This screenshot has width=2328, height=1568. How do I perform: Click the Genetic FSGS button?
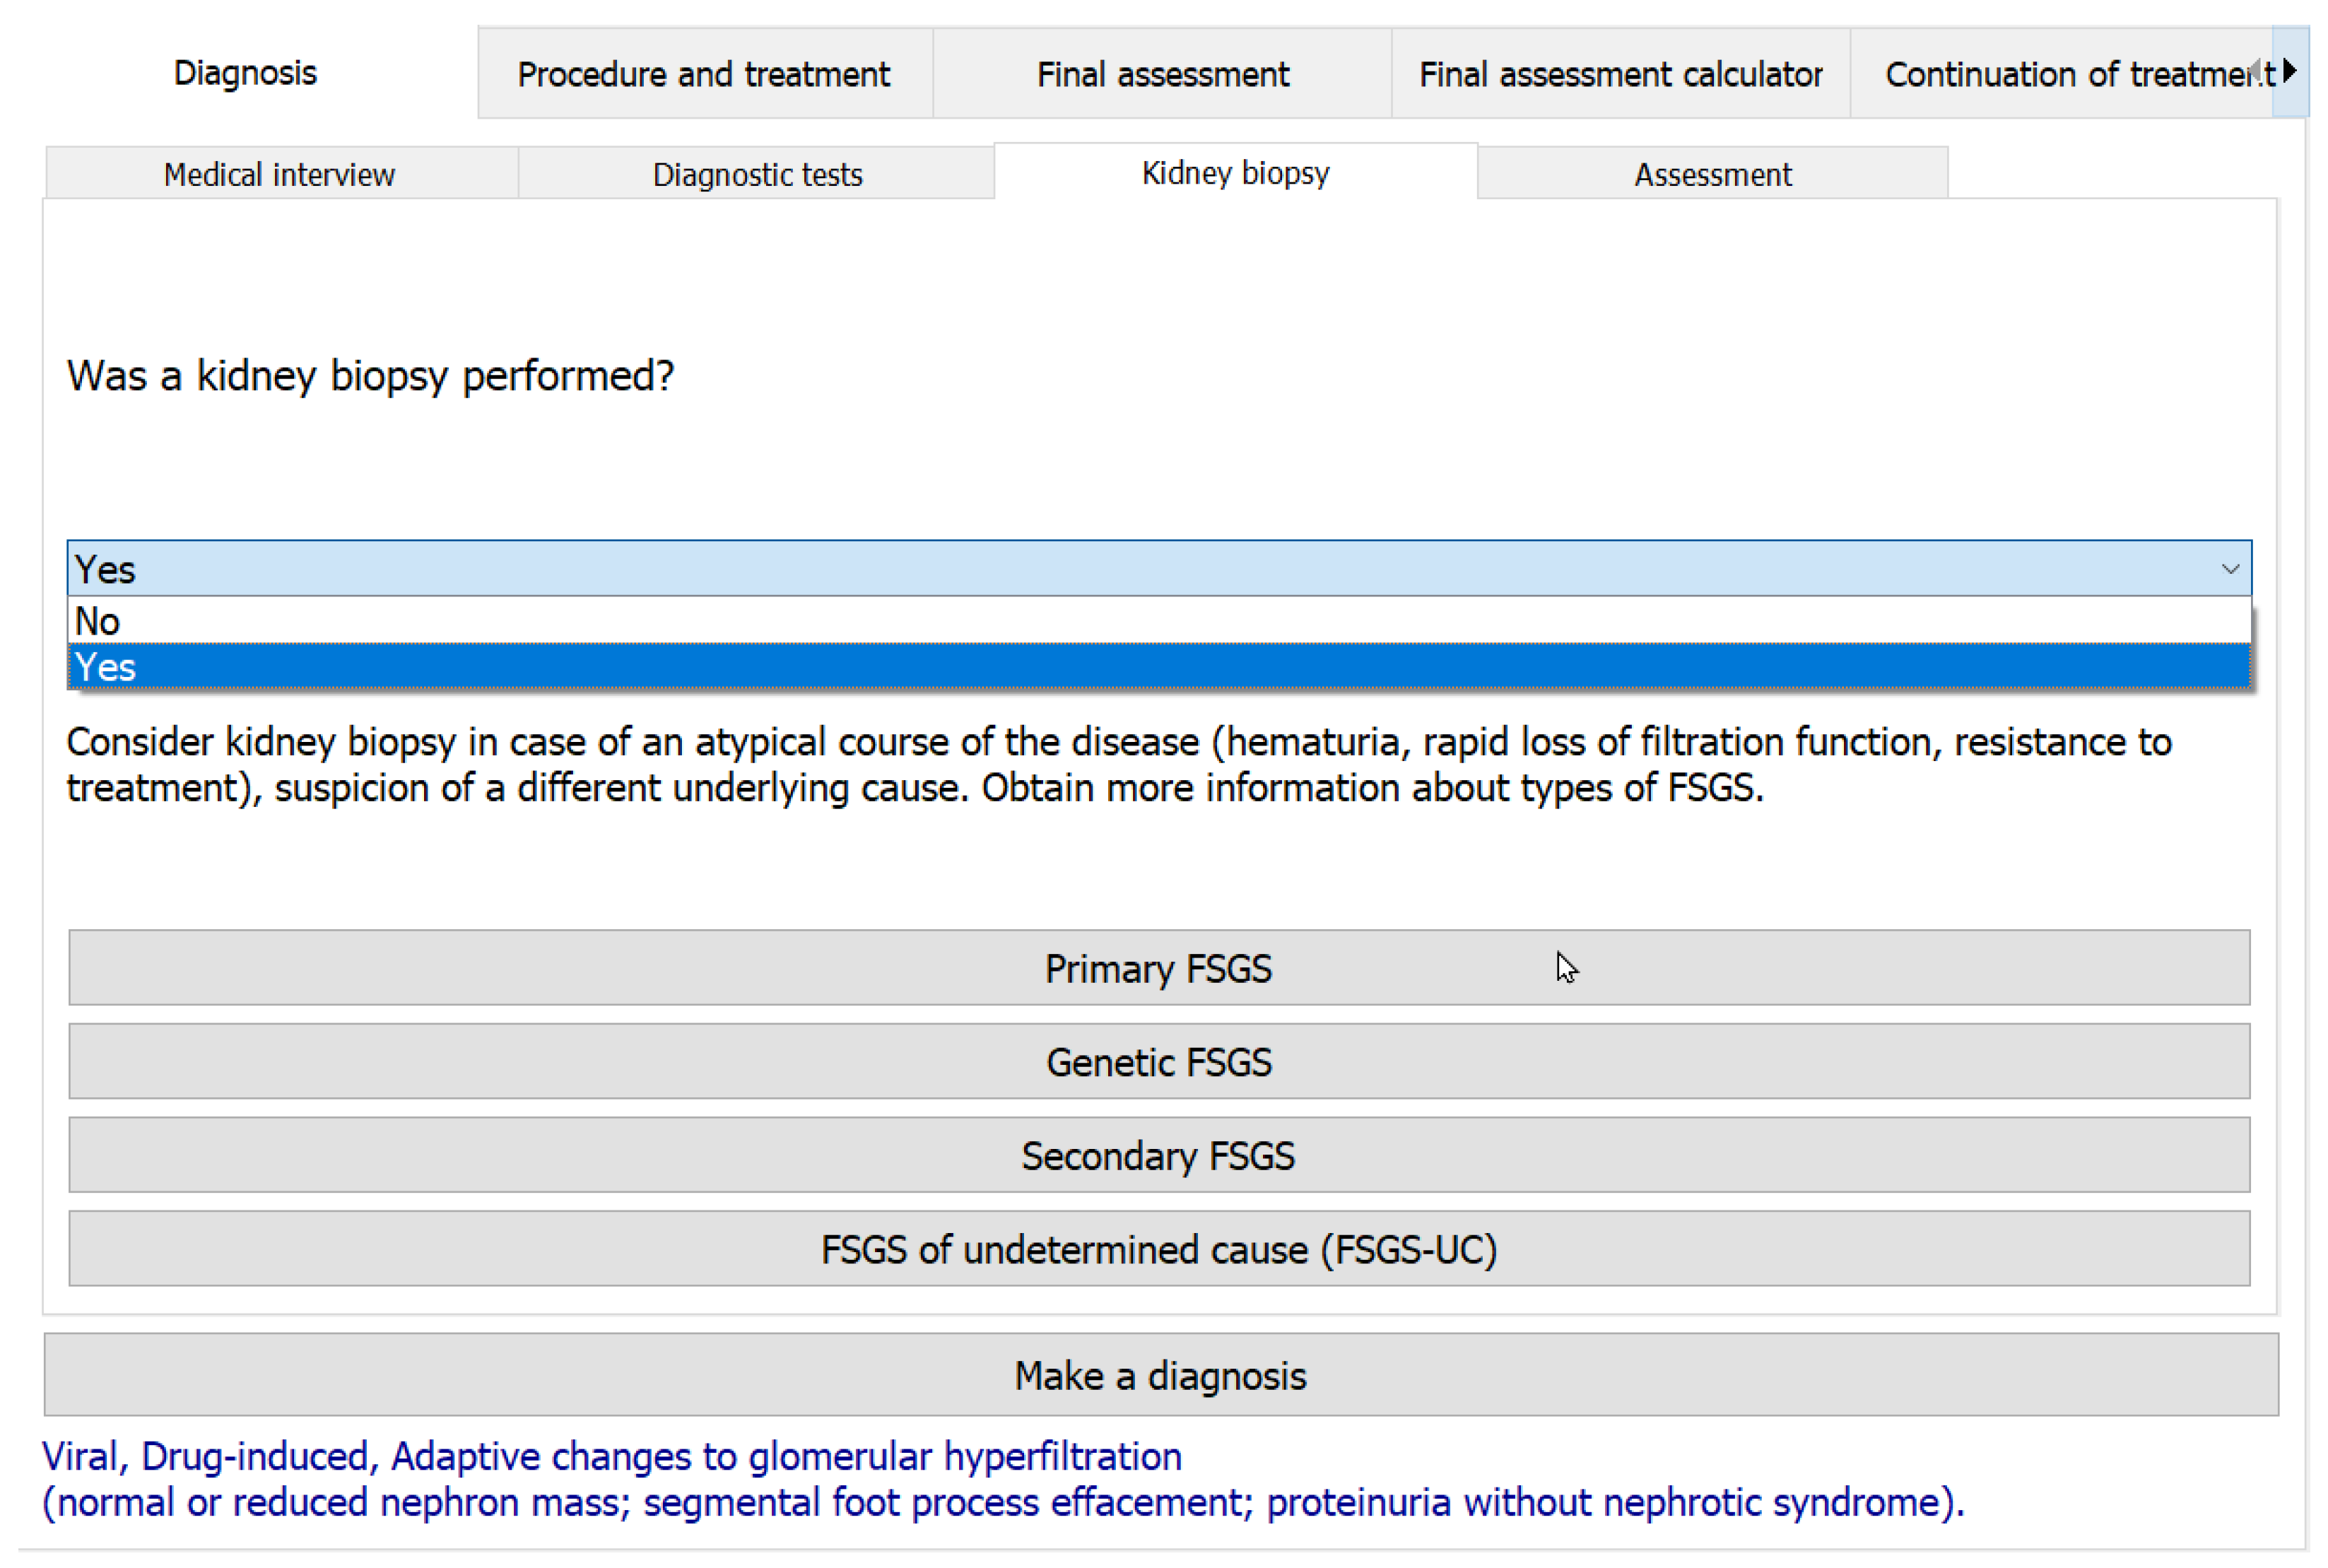pos(1158,1061)
